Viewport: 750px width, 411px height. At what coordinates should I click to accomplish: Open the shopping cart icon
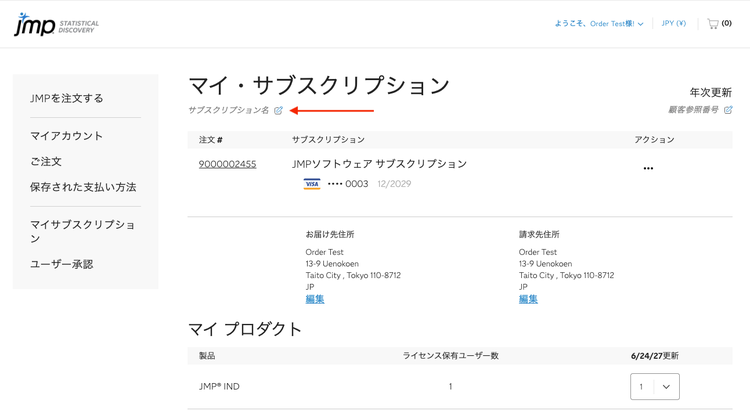click(x=713, y=23)
